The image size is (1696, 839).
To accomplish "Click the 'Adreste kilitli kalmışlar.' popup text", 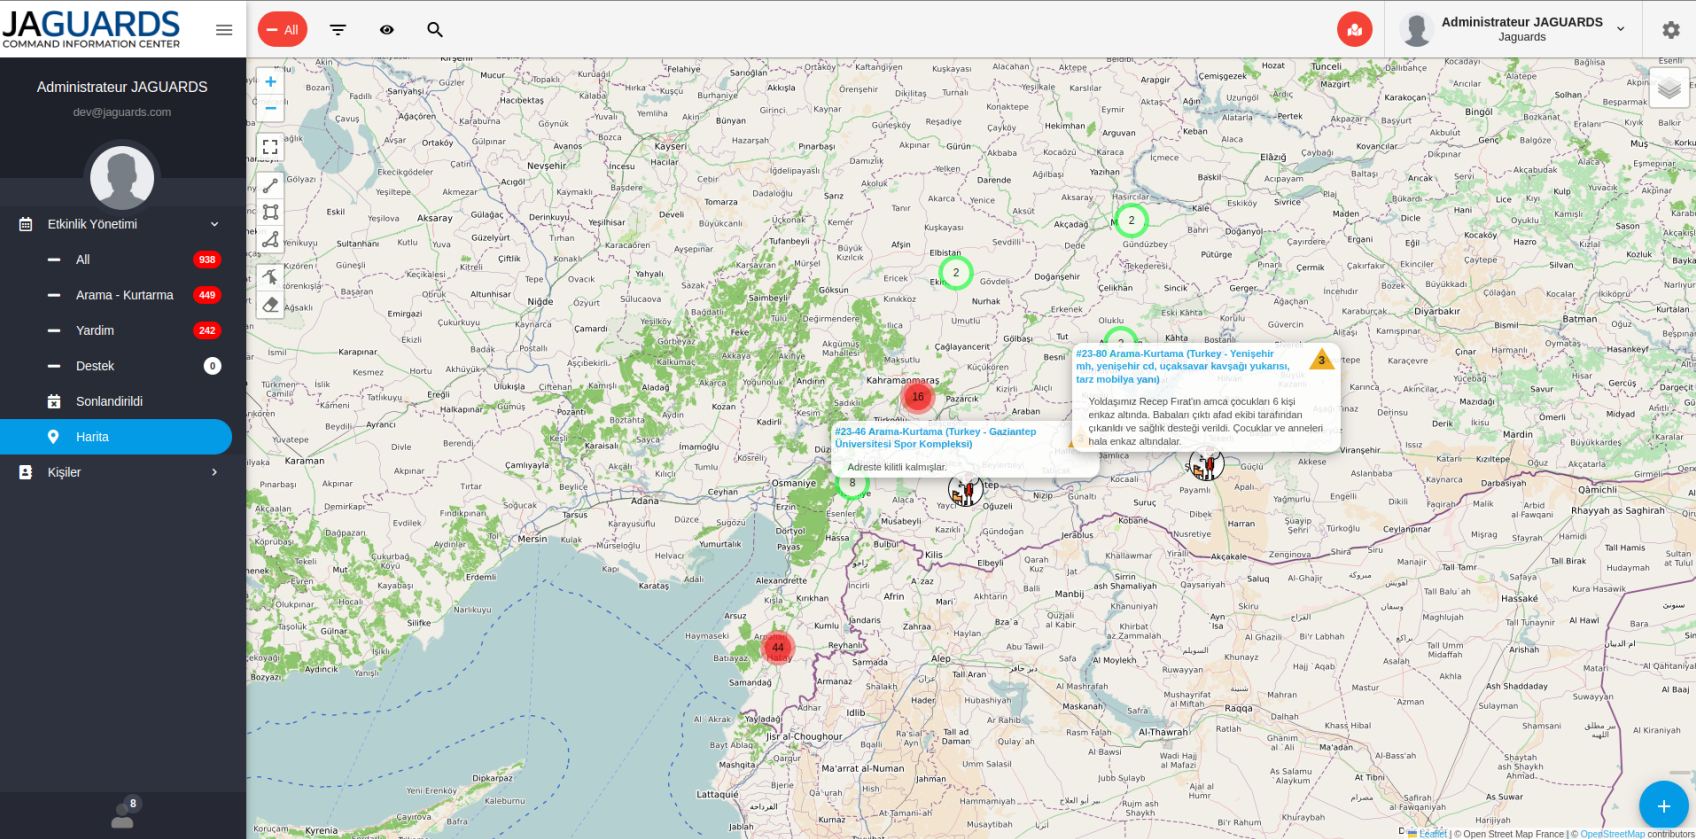I will [897, 467].
